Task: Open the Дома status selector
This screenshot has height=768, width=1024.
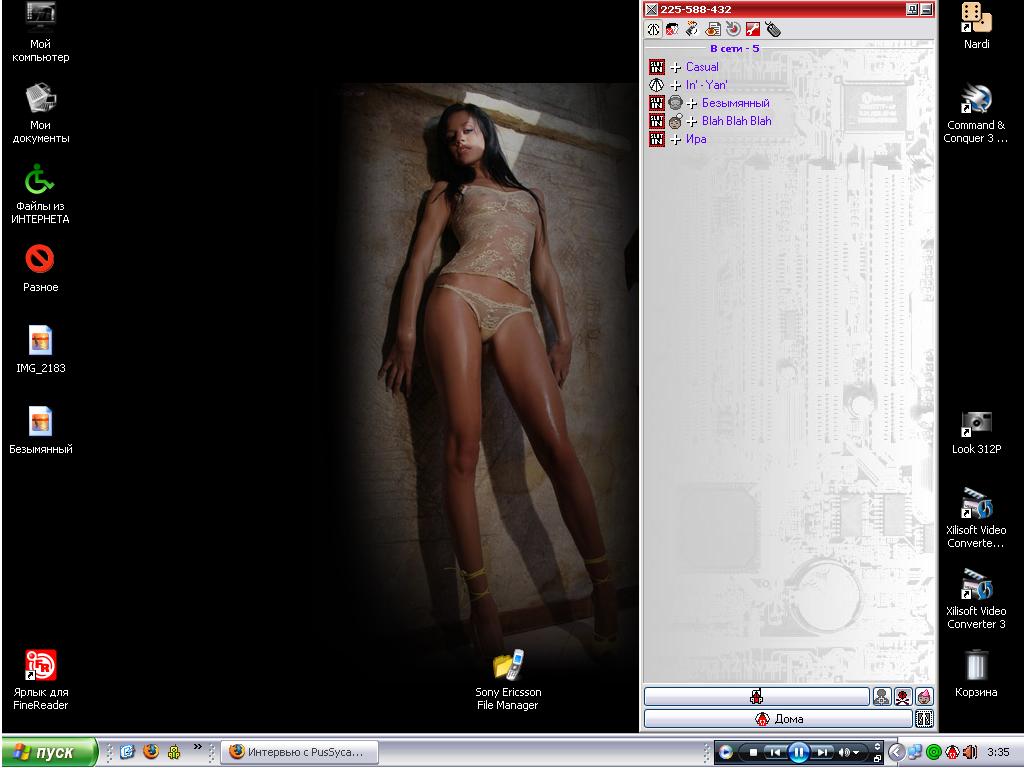Action: click(778, 719)
